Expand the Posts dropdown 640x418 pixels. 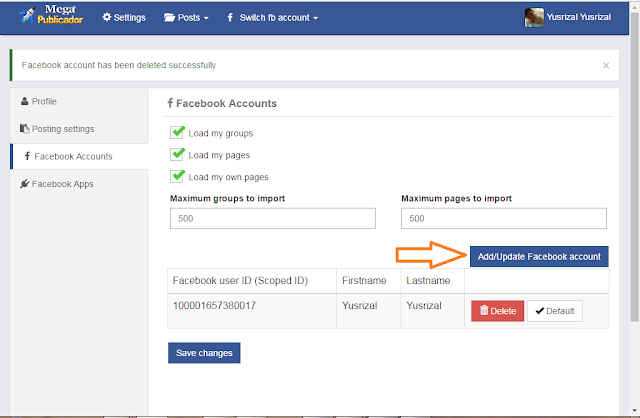186,18
